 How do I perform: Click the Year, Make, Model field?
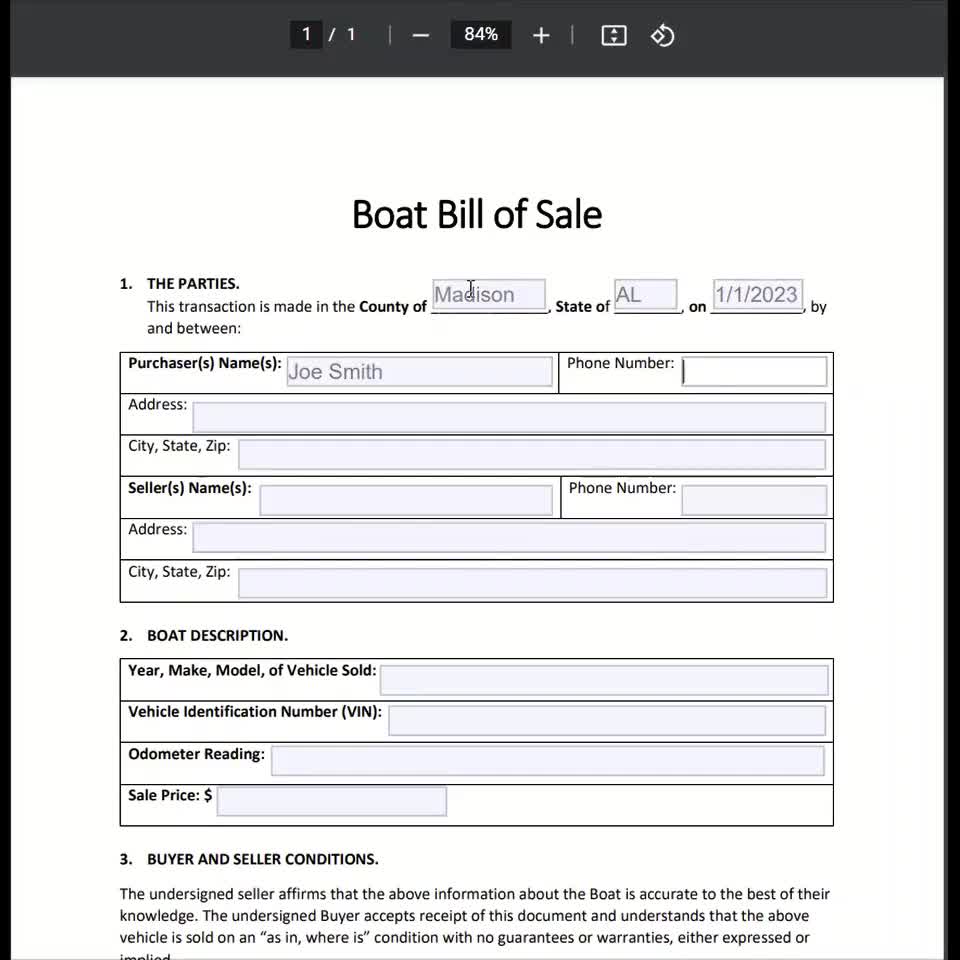604,679
